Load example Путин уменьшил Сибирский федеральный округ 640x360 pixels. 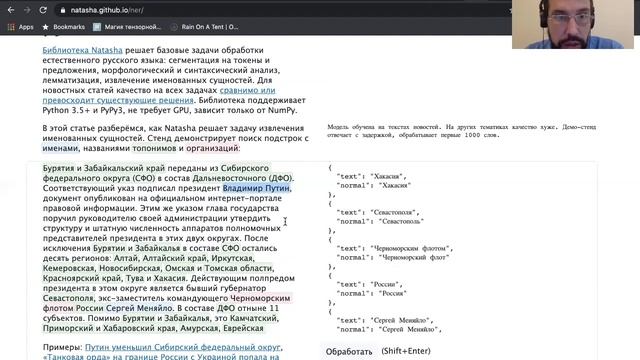(x=182, y=347)
